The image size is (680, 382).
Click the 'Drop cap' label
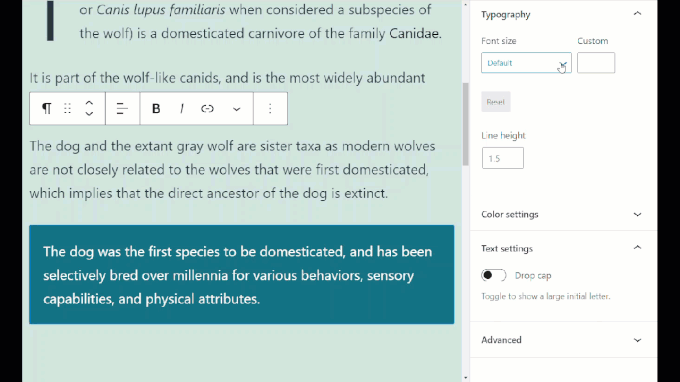point(533,275)
